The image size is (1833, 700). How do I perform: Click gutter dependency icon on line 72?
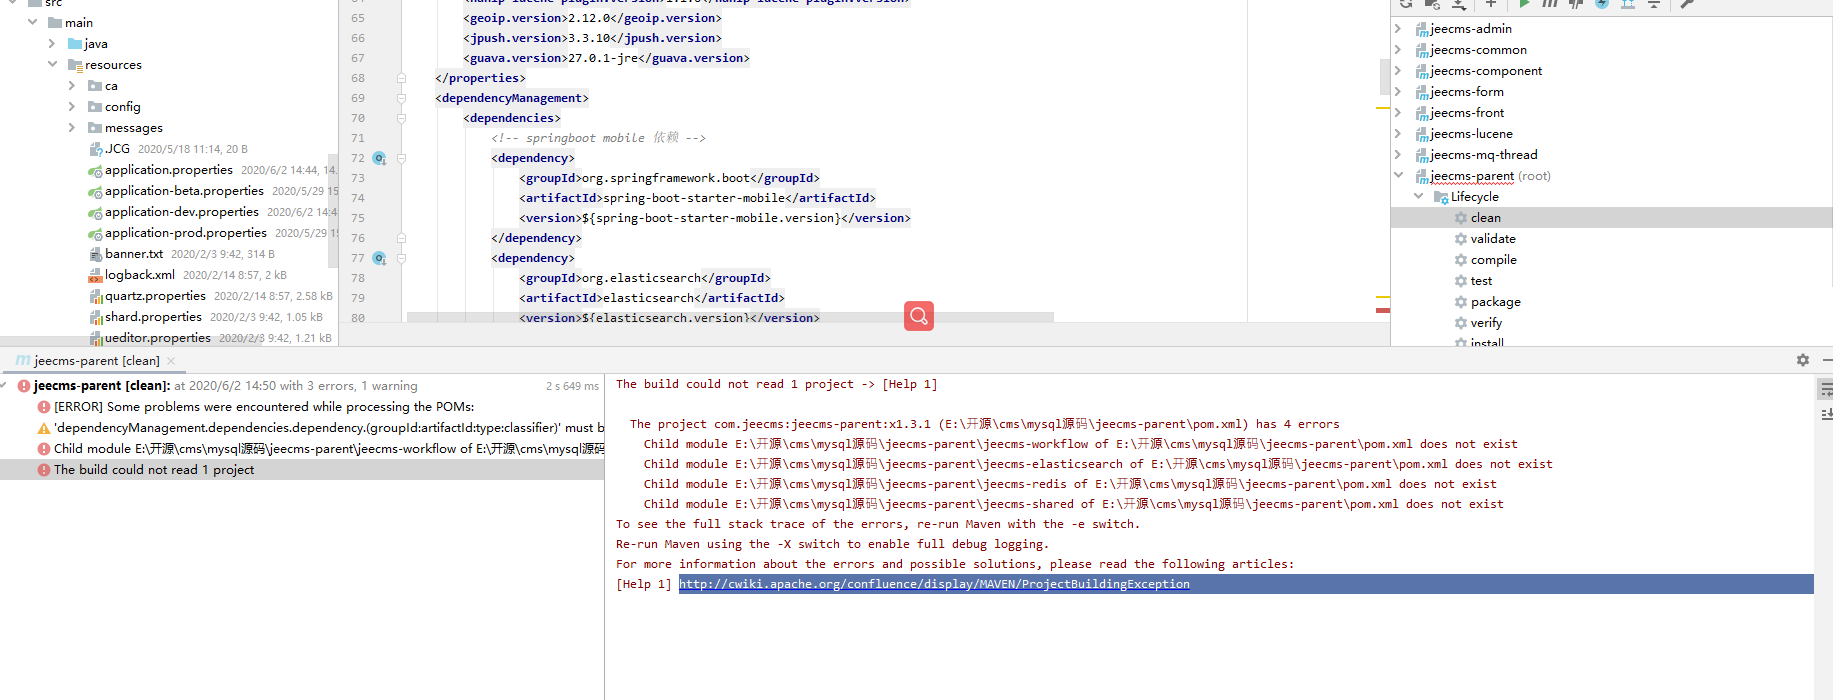tap(379, 158)
